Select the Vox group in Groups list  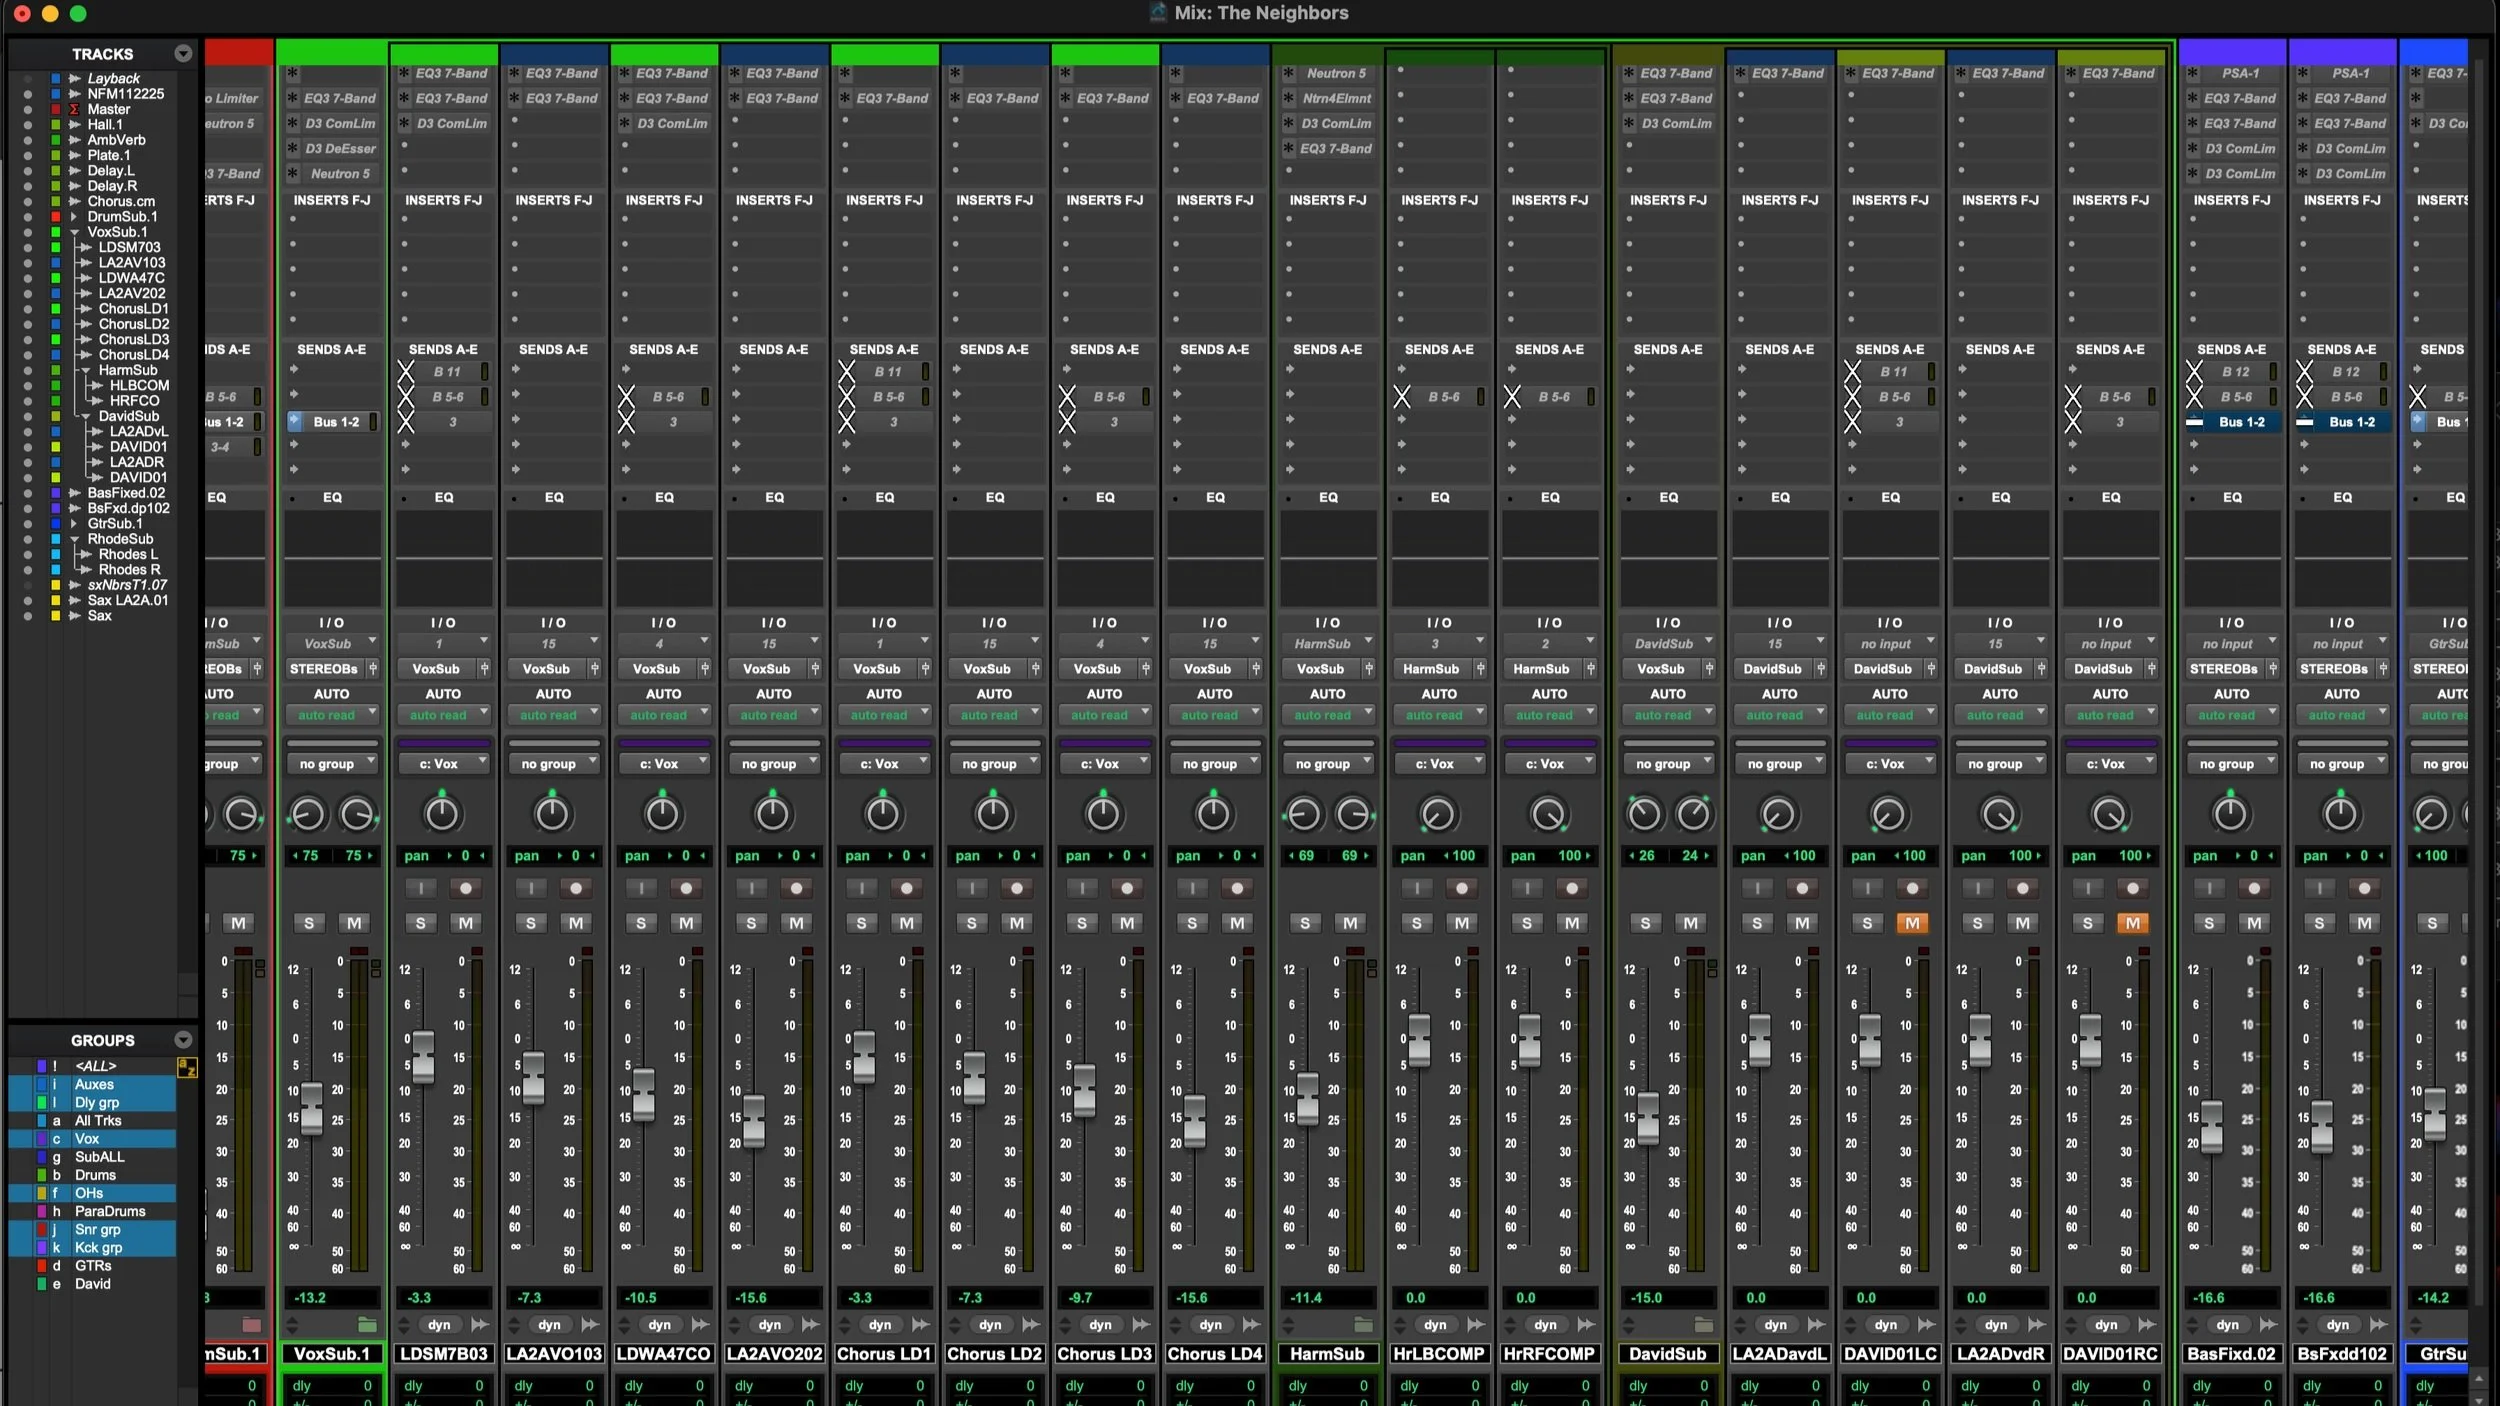pos(87,1139)
